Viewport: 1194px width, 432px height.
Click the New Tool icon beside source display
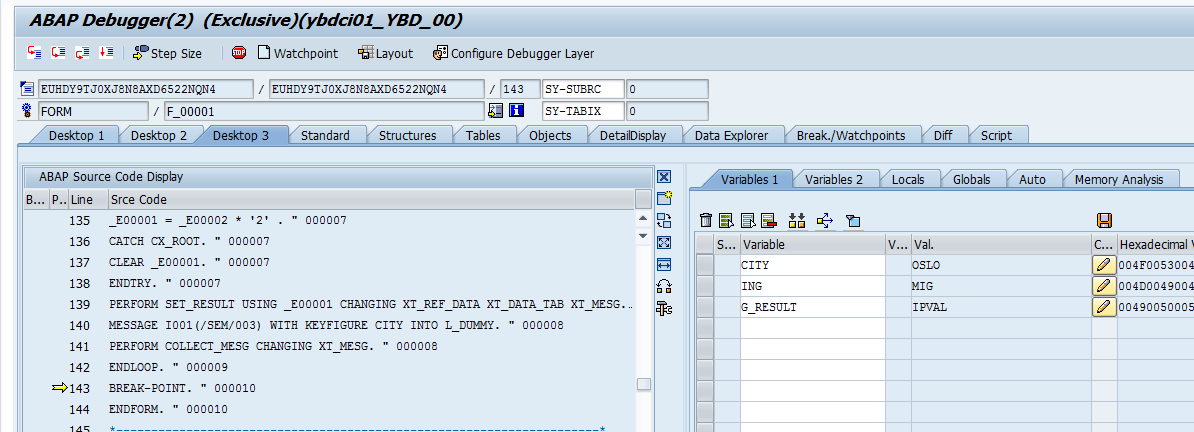click(x=664, y=199)
